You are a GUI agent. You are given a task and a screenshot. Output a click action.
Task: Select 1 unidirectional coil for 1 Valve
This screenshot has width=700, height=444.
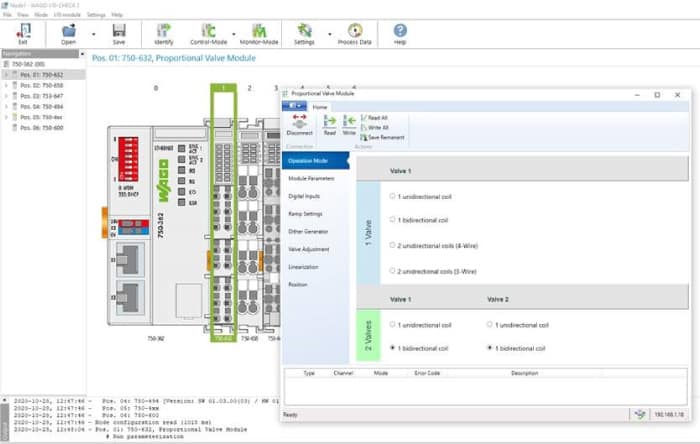click(393, 196)
